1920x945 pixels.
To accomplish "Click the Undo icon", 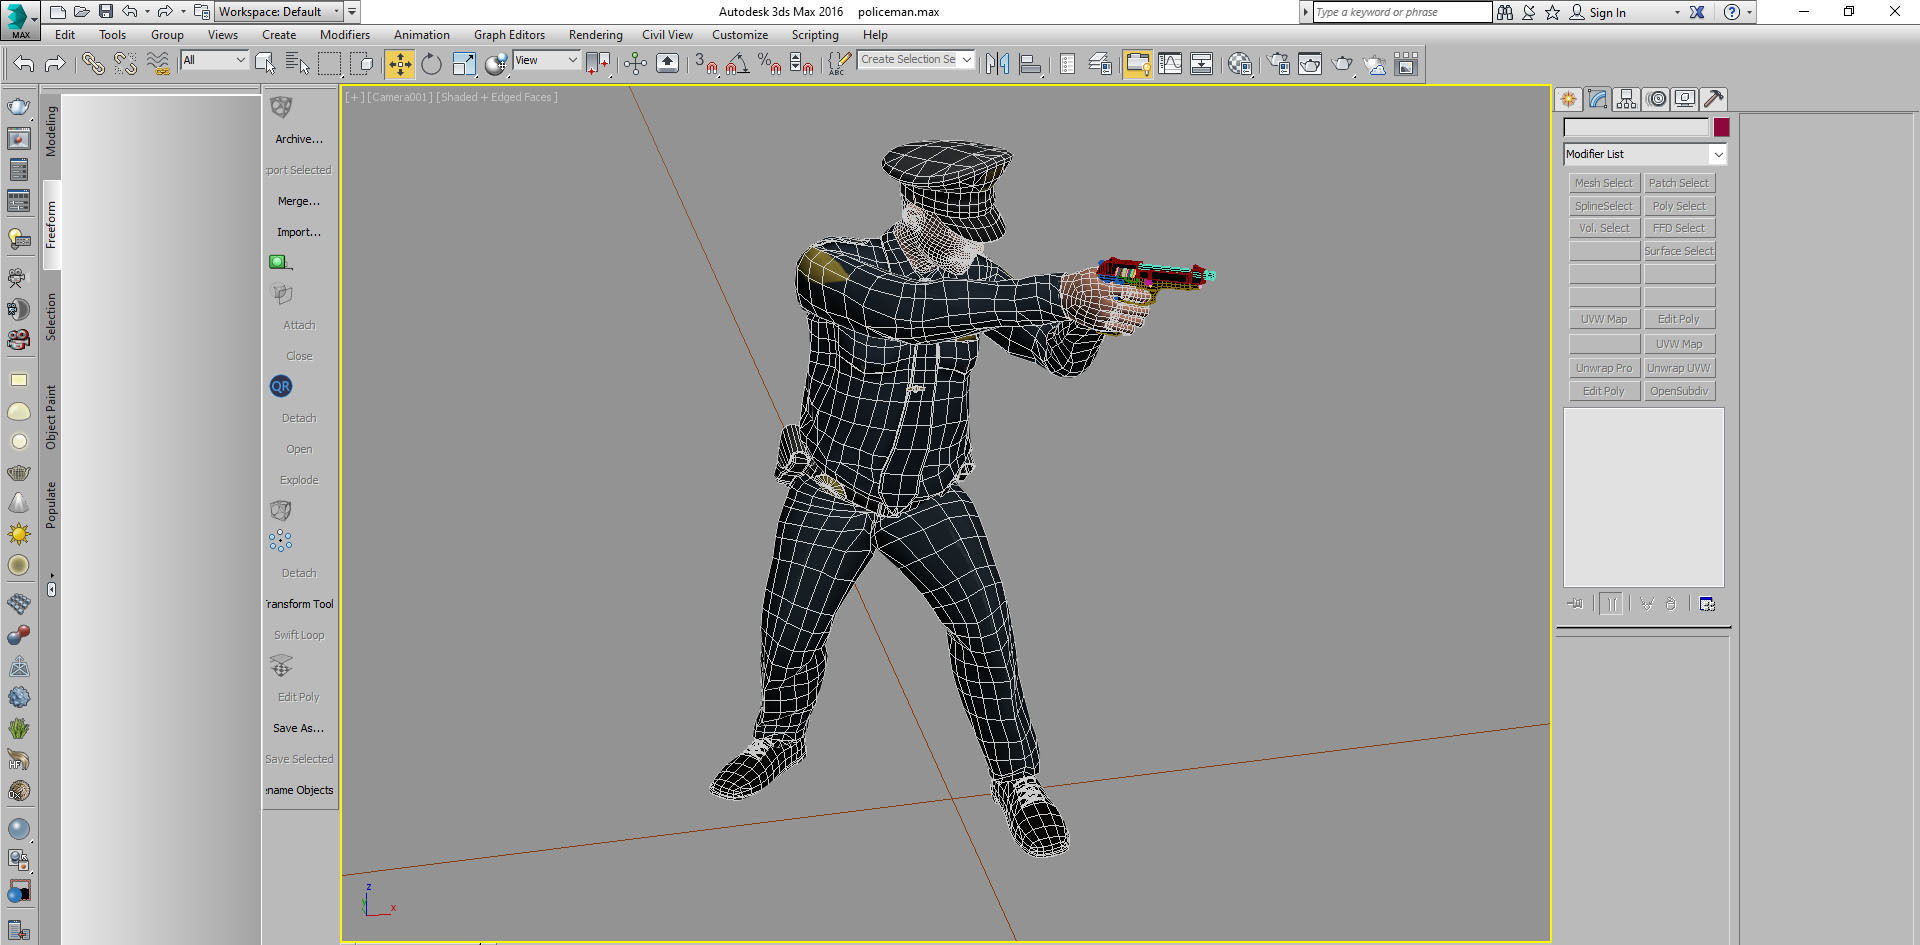I will click(x=129, y=11).
